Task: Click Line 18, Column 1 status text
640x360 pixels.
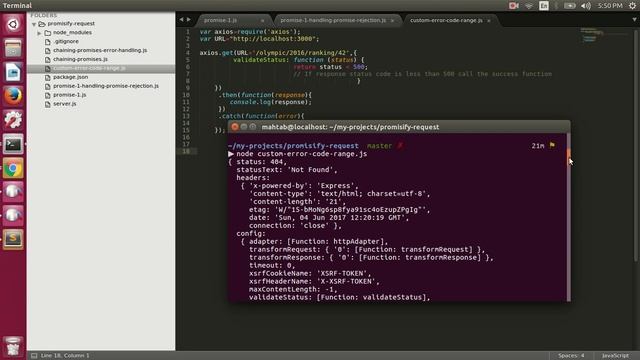Action: click(65, 356)
